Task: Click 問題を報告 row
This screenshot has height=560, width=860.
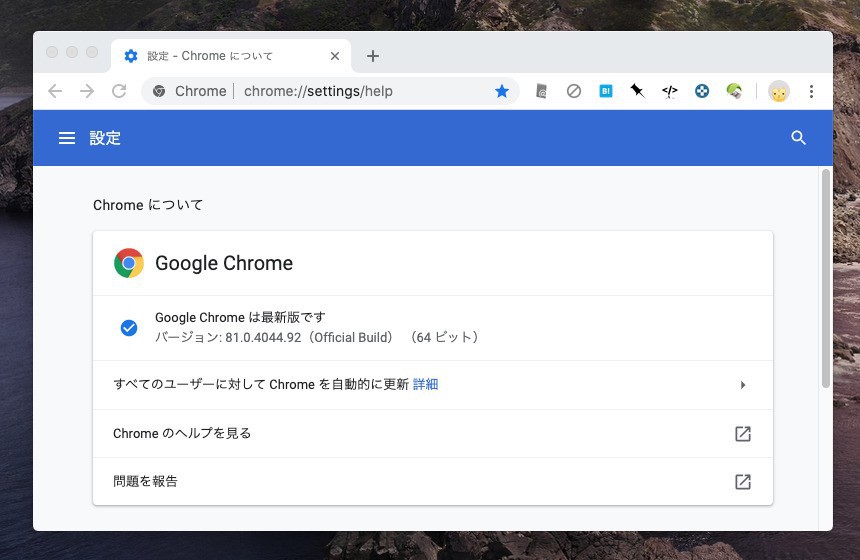Action: (x=432, y=481)
